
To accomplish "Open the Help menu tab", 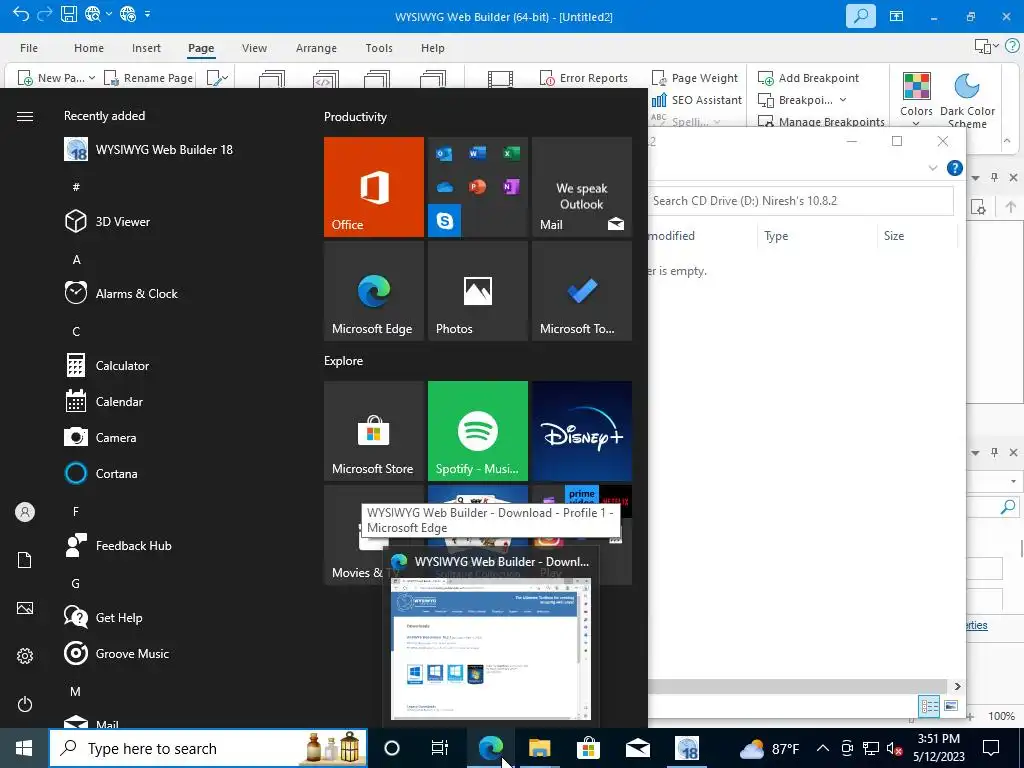I will pos(432,48).
